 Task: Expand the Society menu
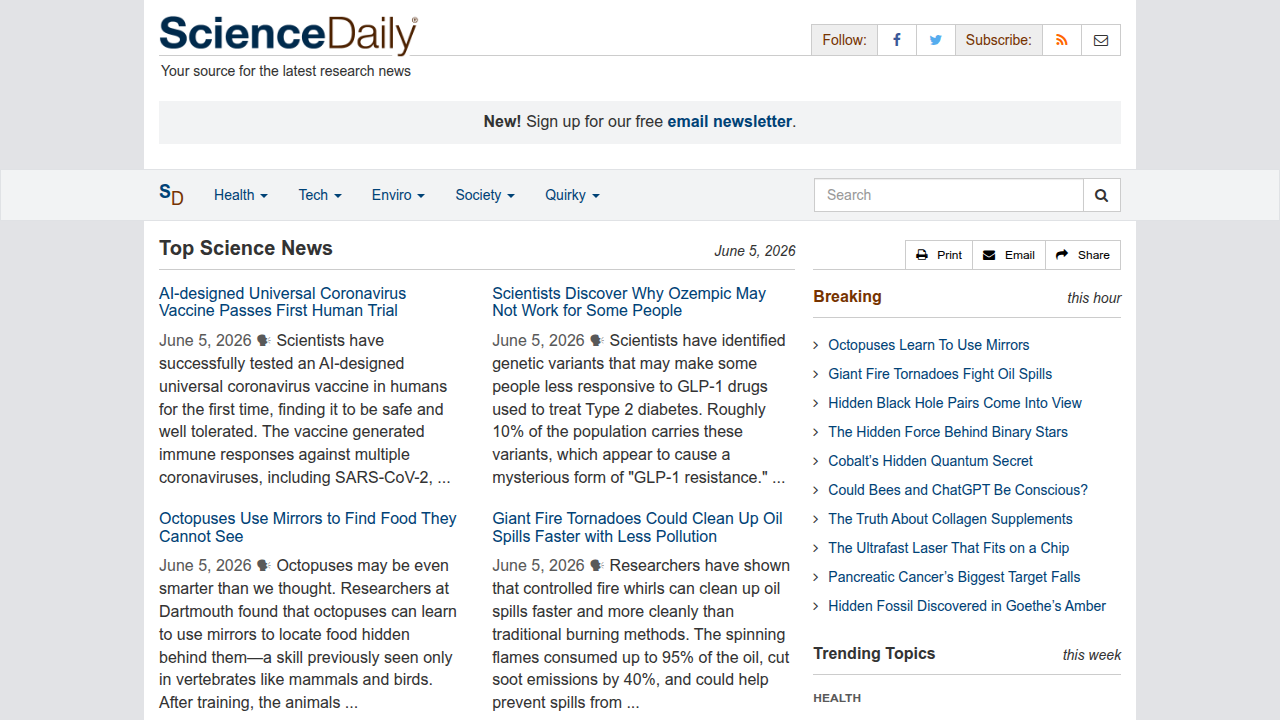pos(485,195)
